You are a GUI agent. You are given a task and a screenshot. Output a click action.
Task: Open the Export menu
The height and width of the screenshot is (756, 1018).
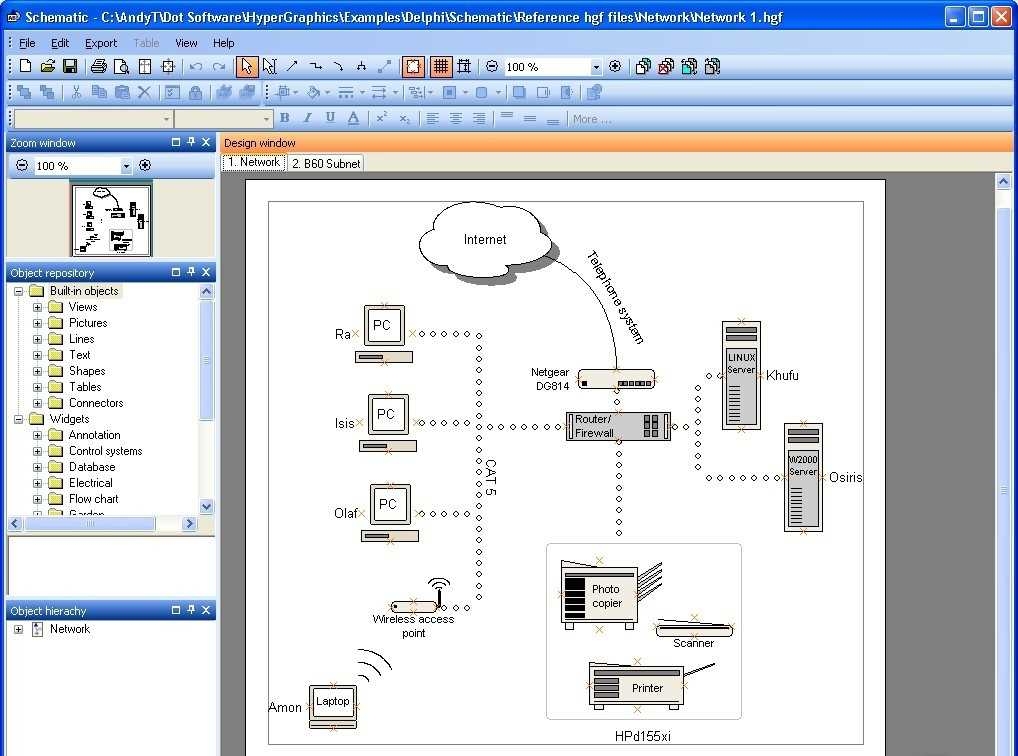click(x=100, y=42)
